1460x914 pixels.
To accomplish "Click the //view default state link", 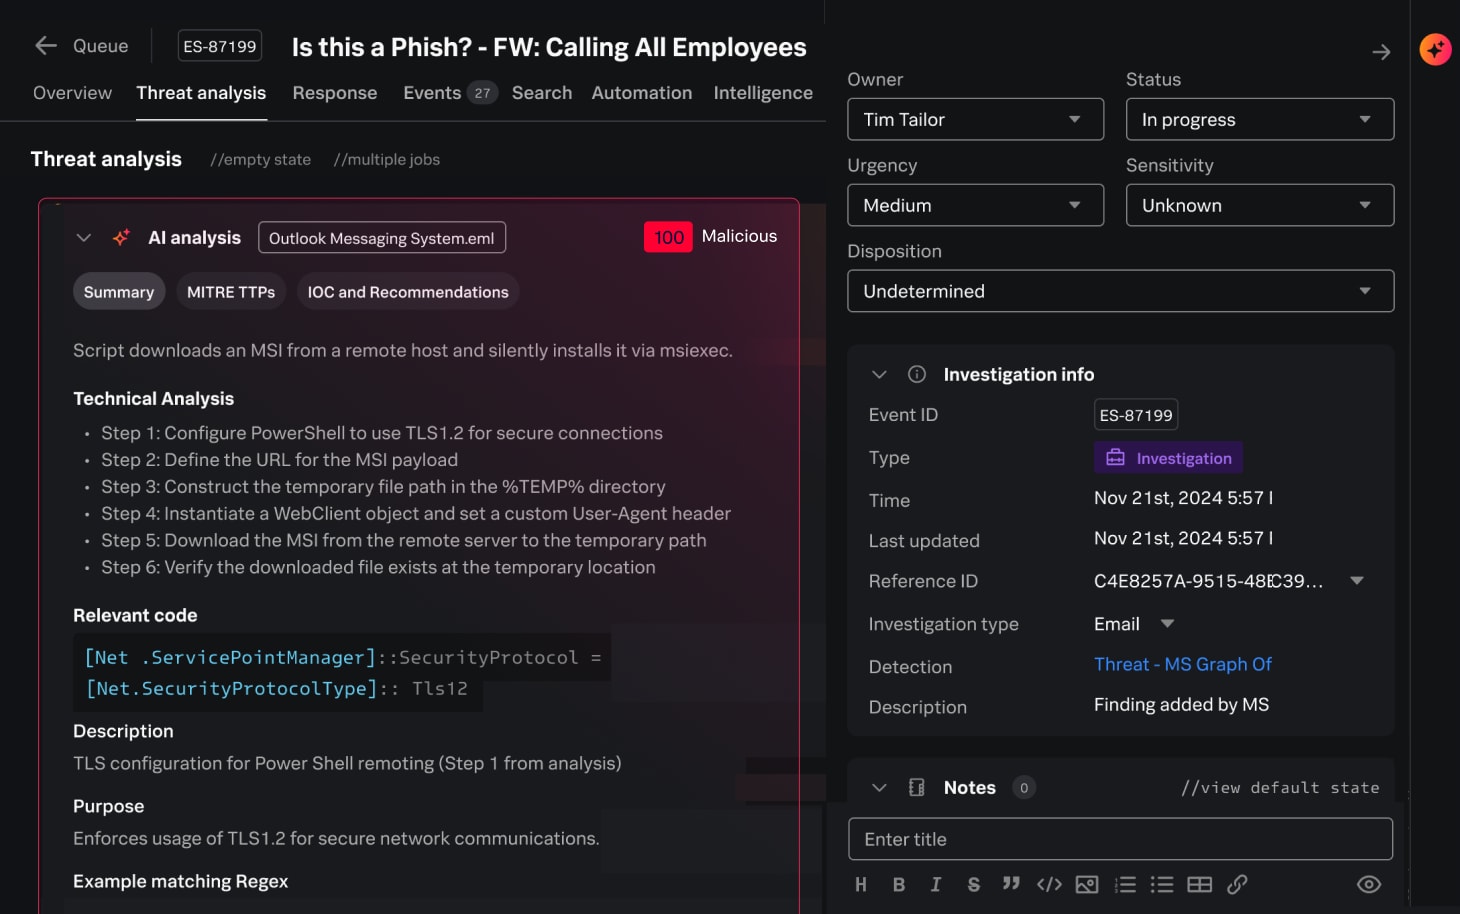I will click(1280, 788).
